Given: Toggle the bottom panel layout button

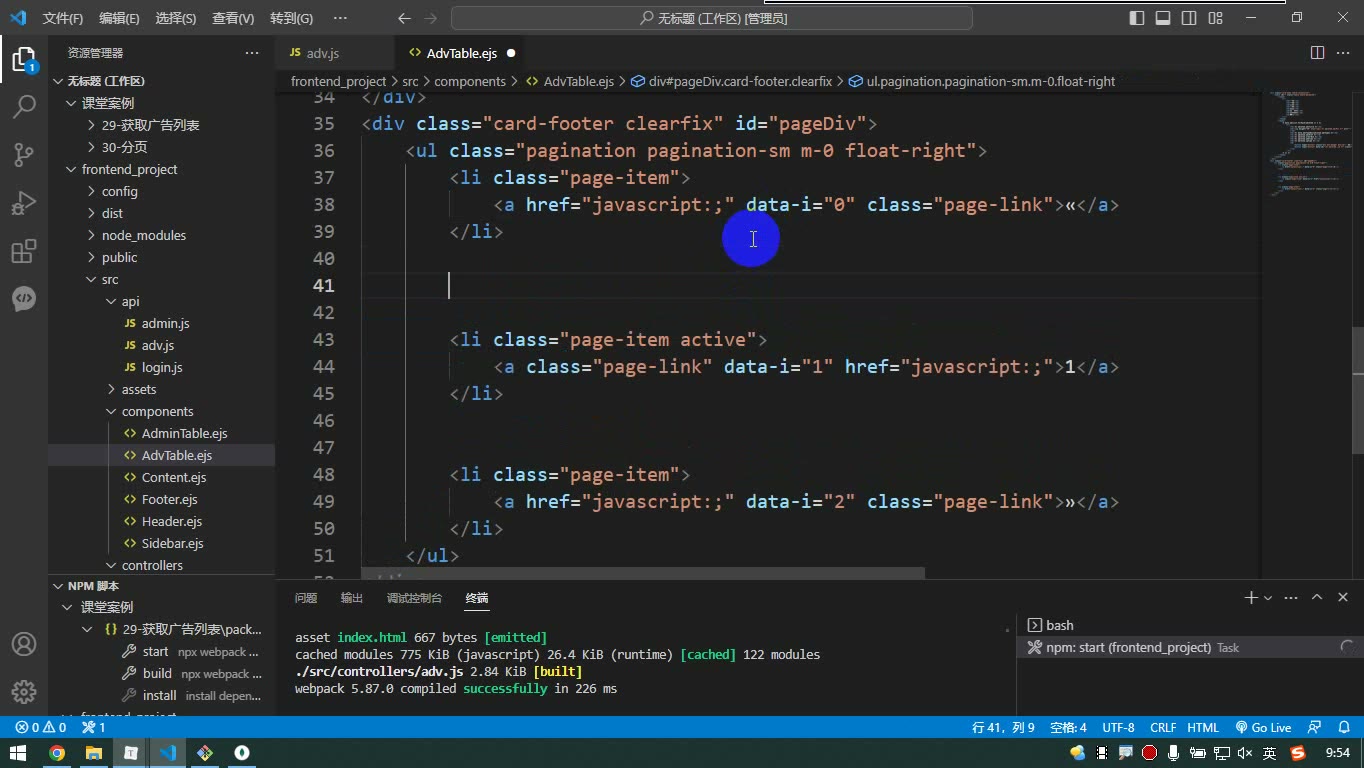Looking at the screenshot, I should tap(1163, 18).
